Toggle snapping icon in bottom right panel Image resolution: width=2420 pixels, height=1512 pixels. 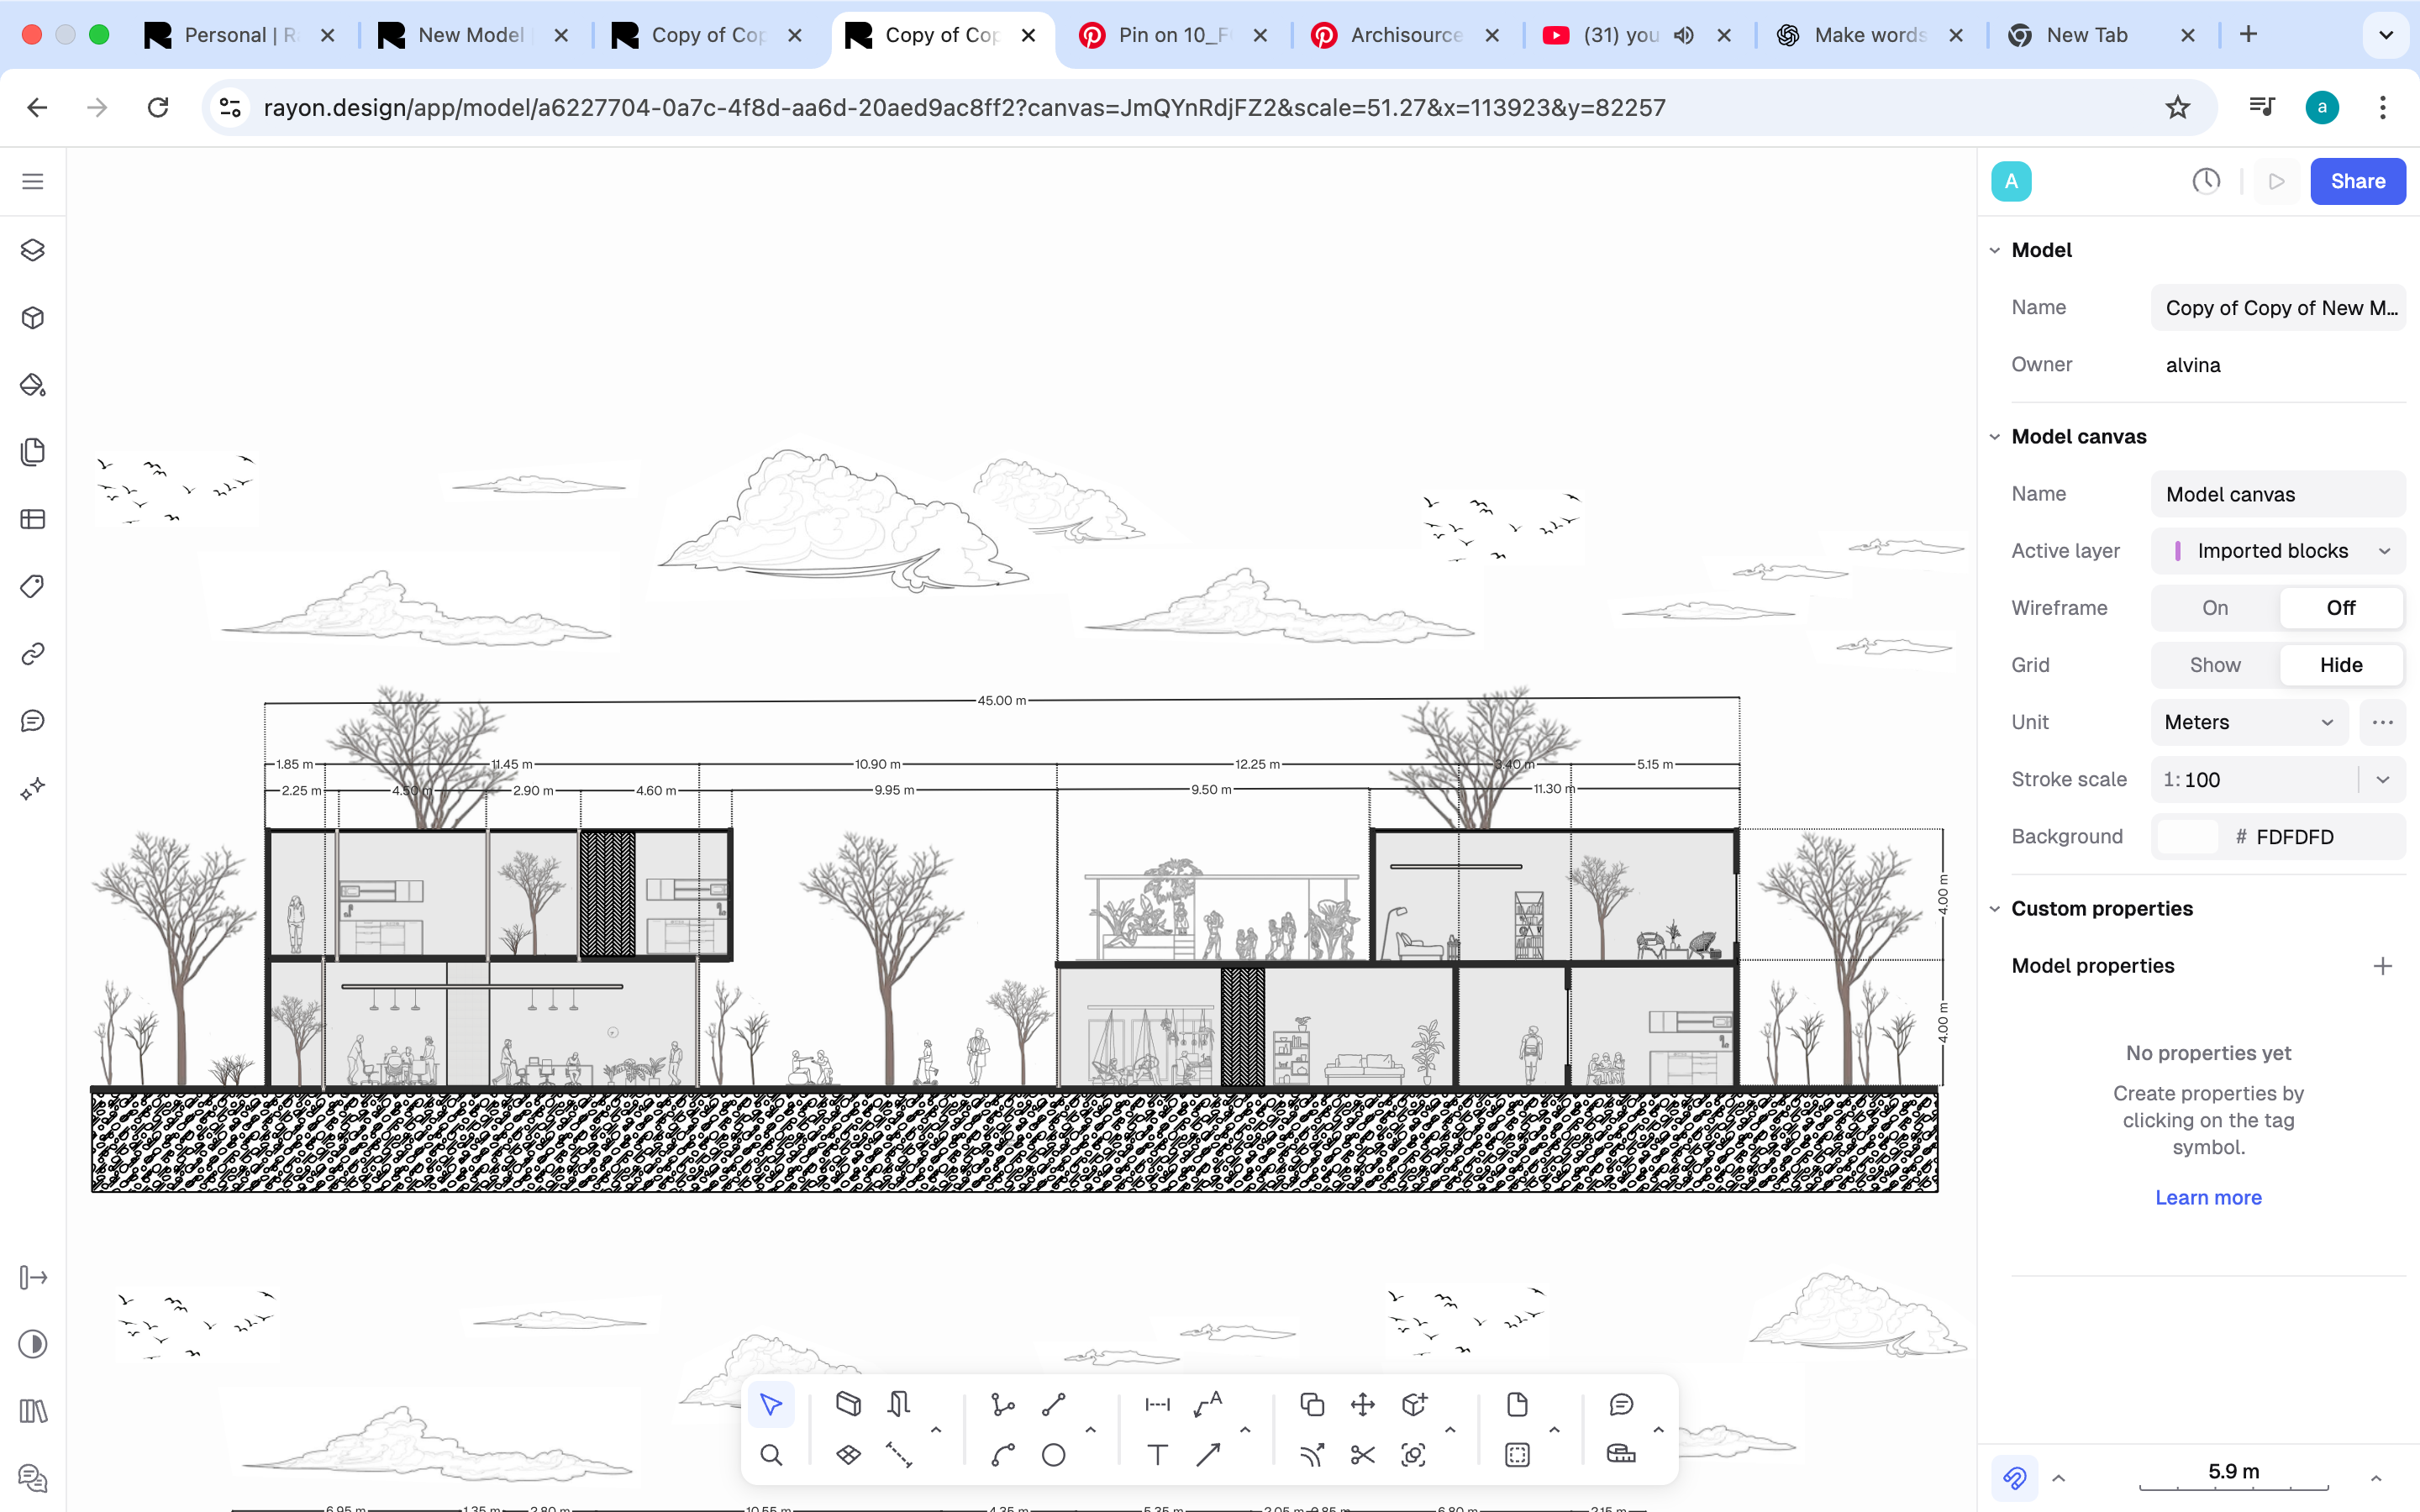(2014, 1477)
